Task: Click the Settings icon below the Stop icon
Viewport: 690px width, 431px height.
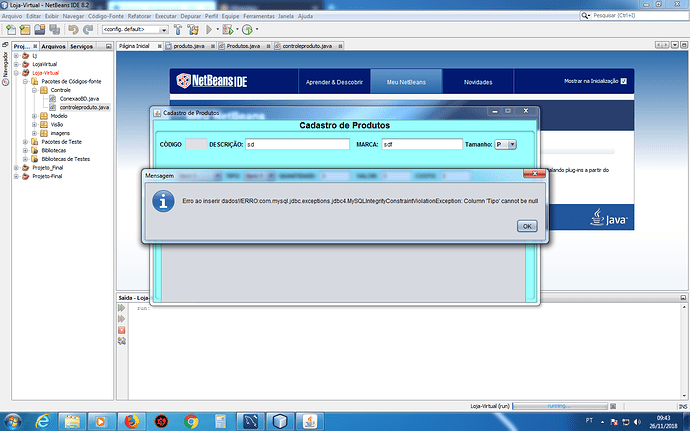Action: (122, 341)
